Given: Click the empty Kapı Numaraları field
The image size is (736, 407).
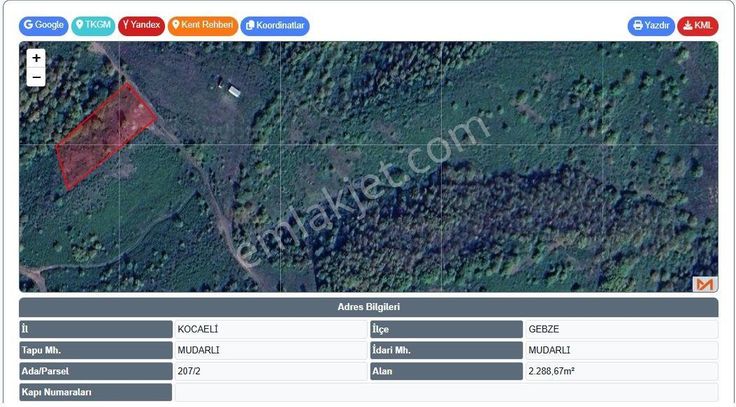Looking at the screenshot, I should (445, 393).
